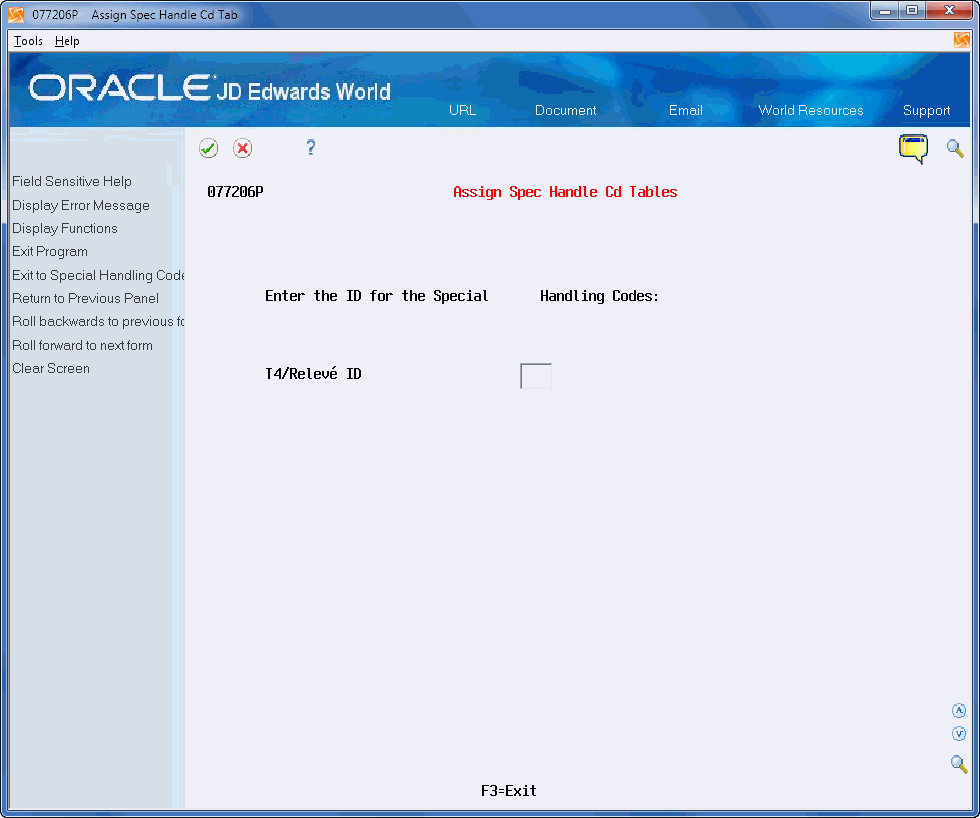
Task: Select Return to Previous Panel
Action: 86,299
